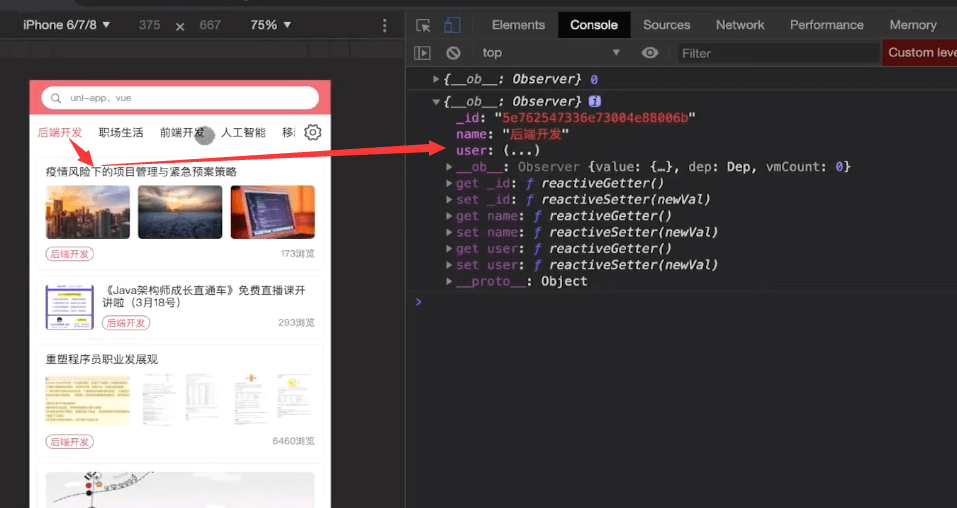This screenshot has width=957, height=508.
Task: Switch to the Network tab
Action: pos(740,25)
